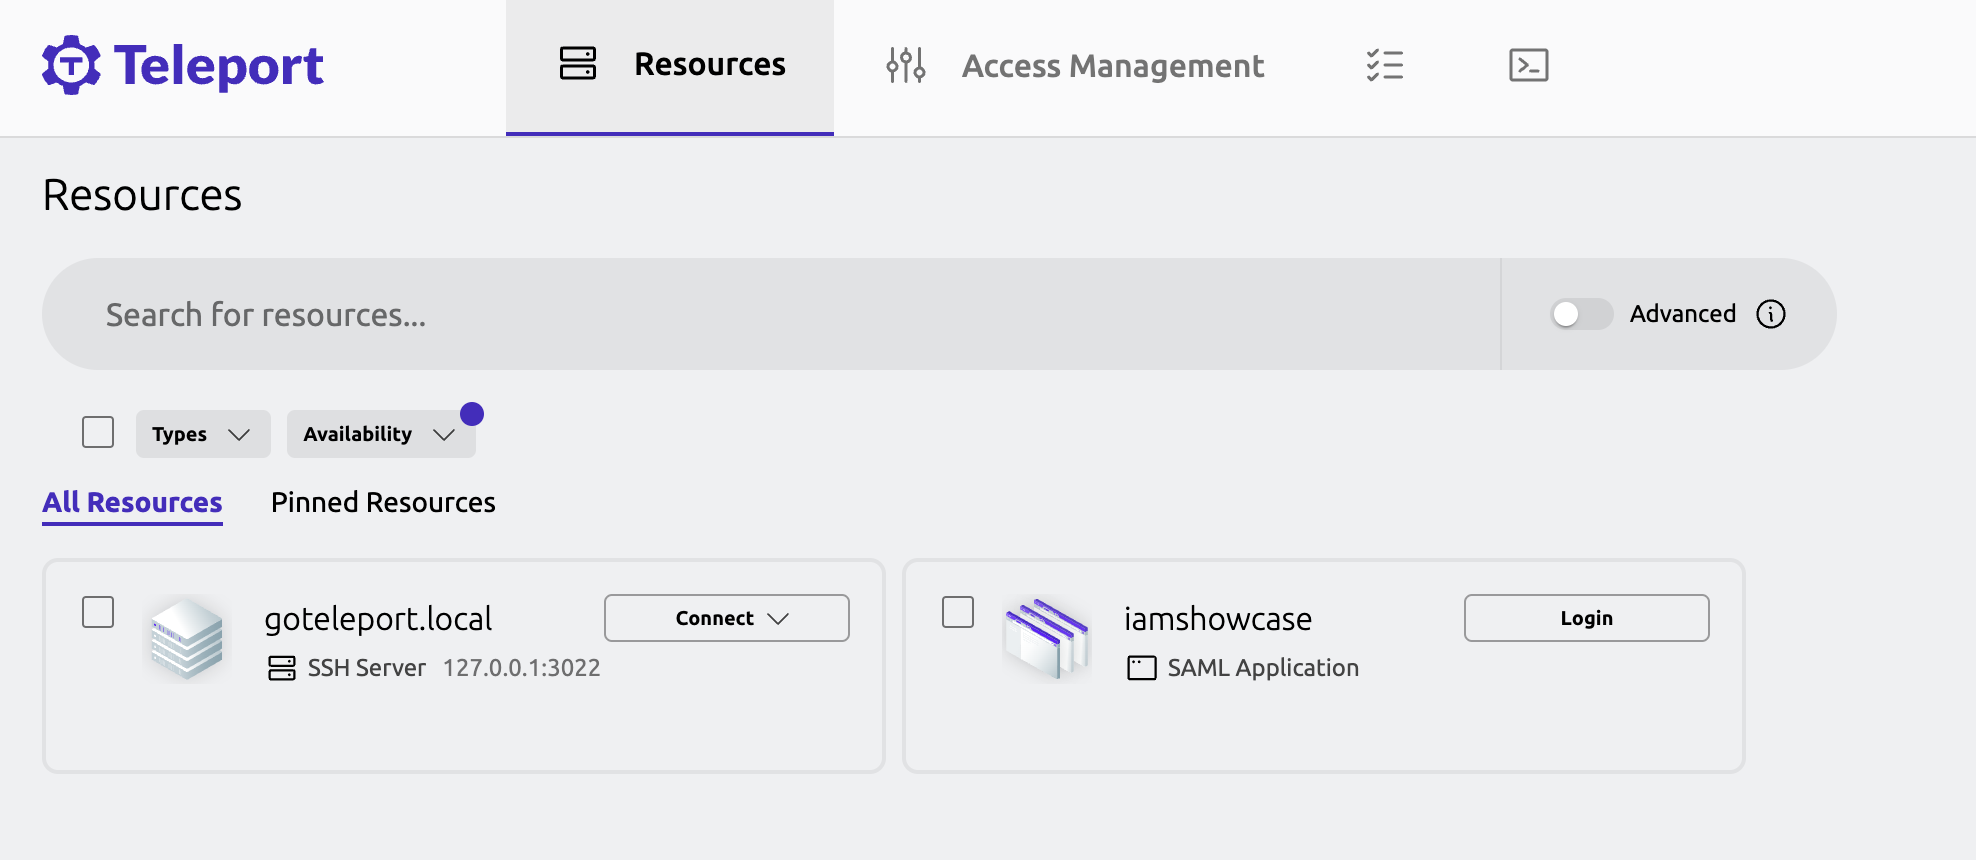
Task: Expand the Types filter dropdown
Action: [202, 434]
